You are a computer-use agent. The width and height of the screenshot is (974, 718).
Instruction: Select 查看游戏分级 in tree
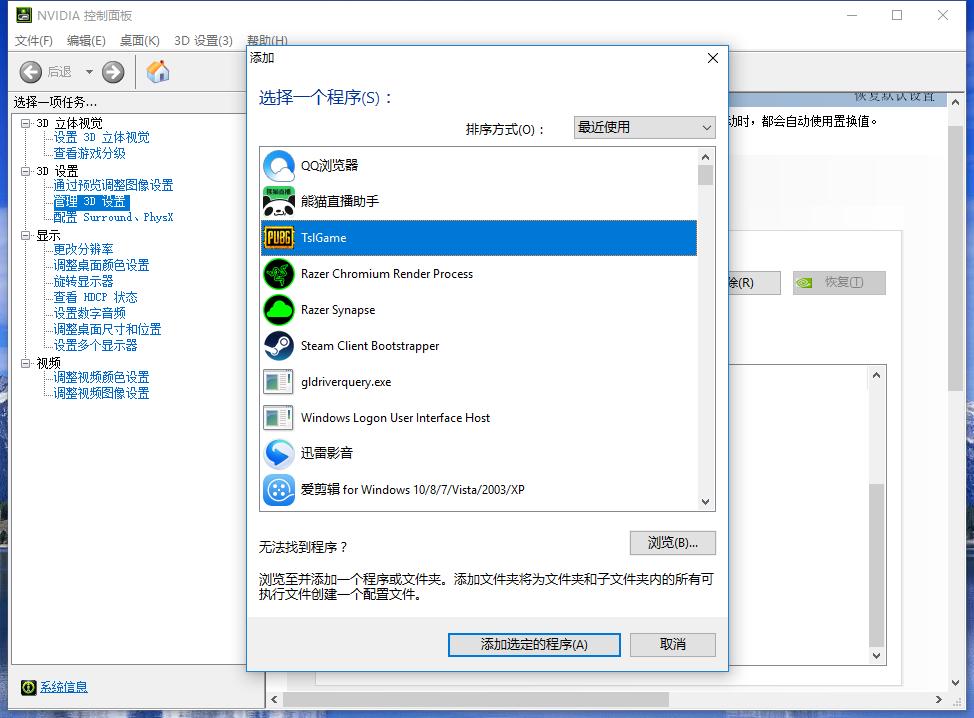[x=89, y=153]
